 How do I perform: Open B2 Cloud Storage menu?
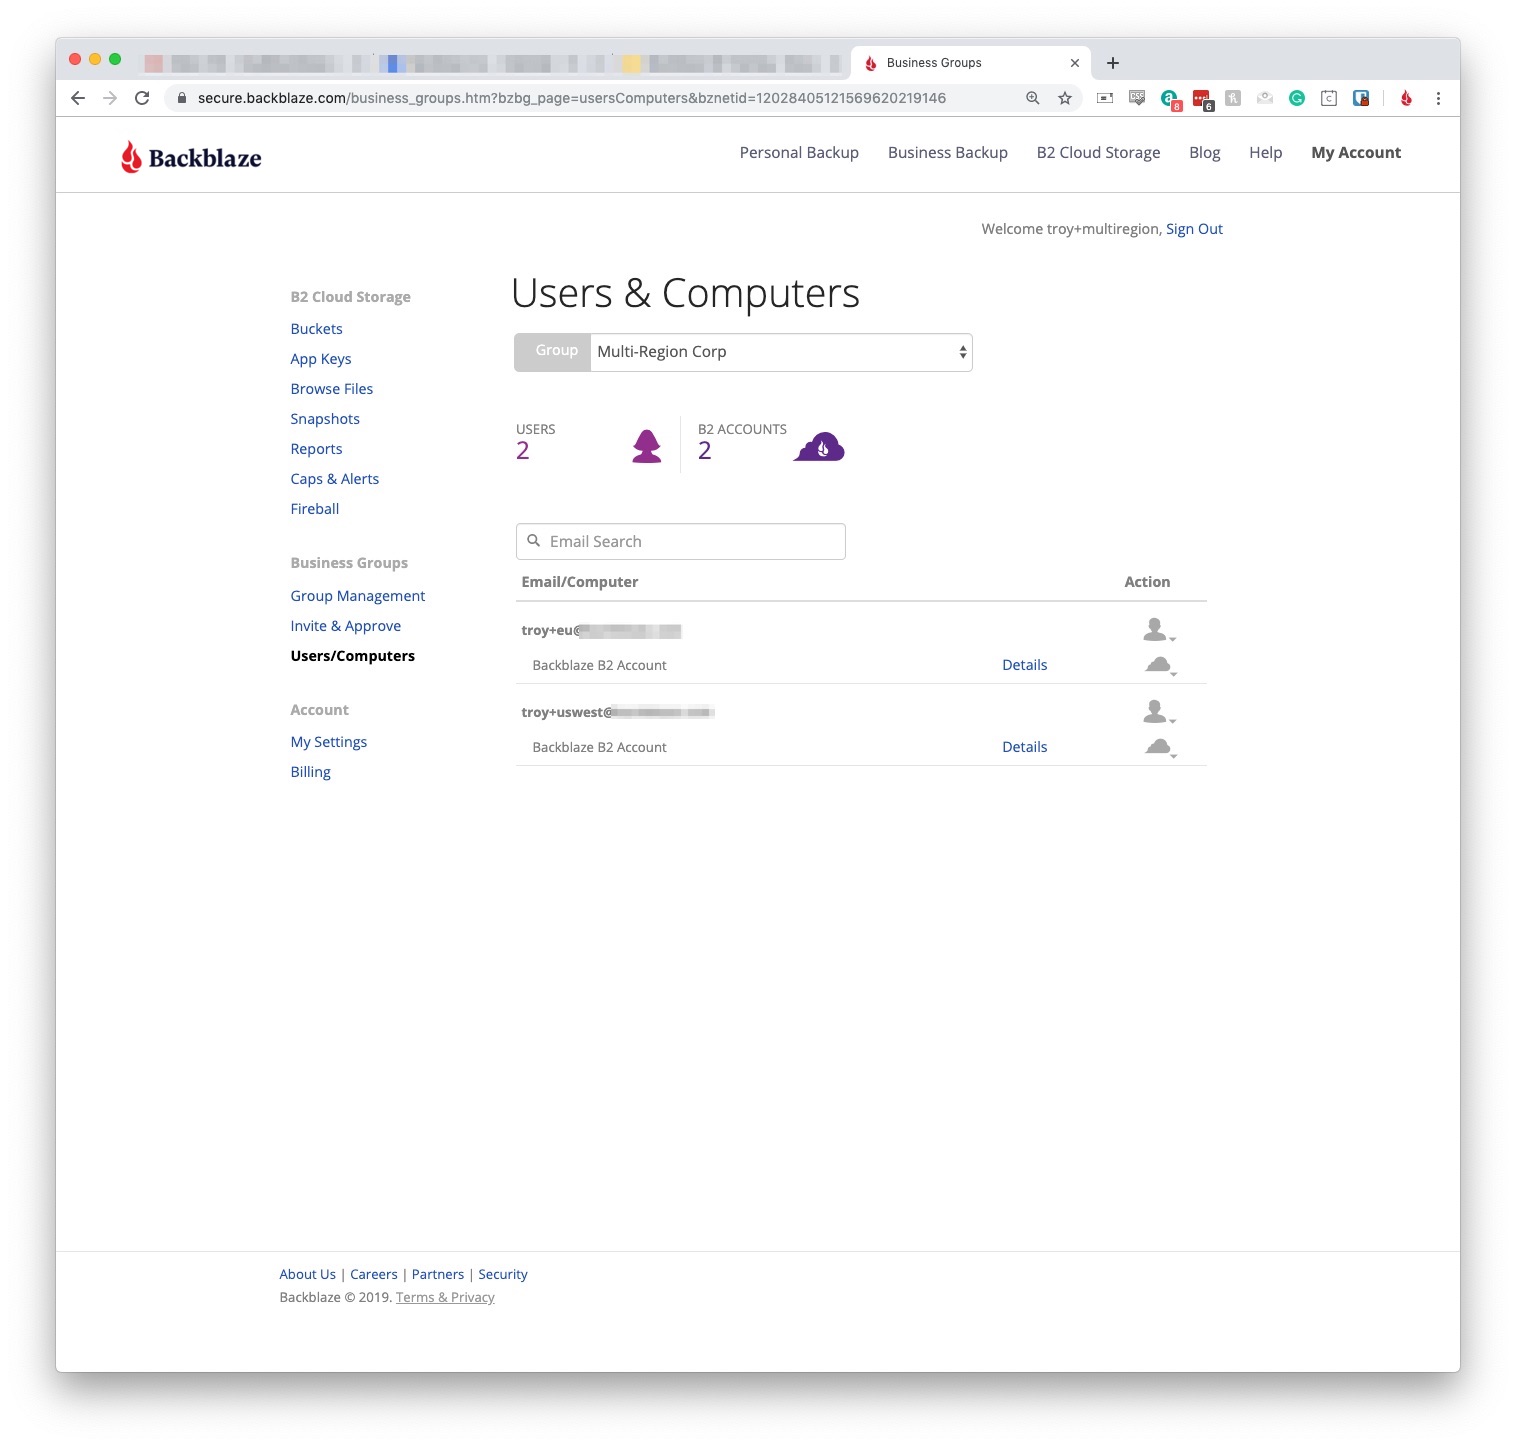coord(1098,152)
